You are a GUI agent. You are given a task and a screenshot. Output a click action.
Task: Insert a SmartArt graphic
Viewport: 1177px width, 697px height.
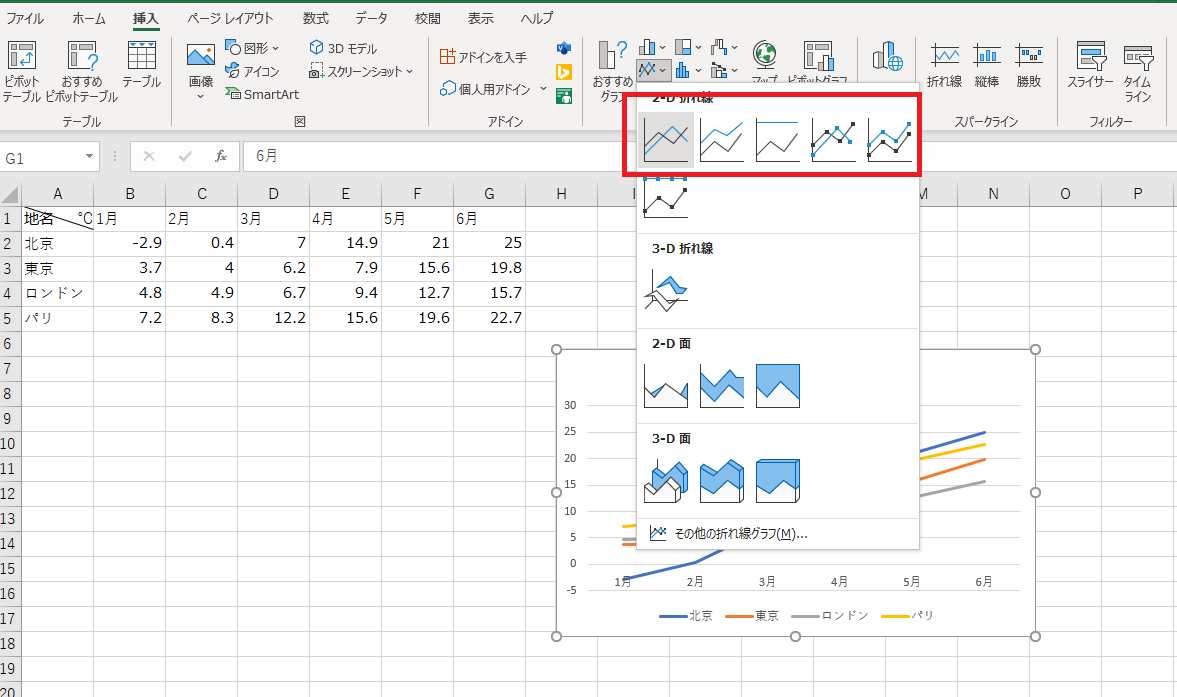262,95
